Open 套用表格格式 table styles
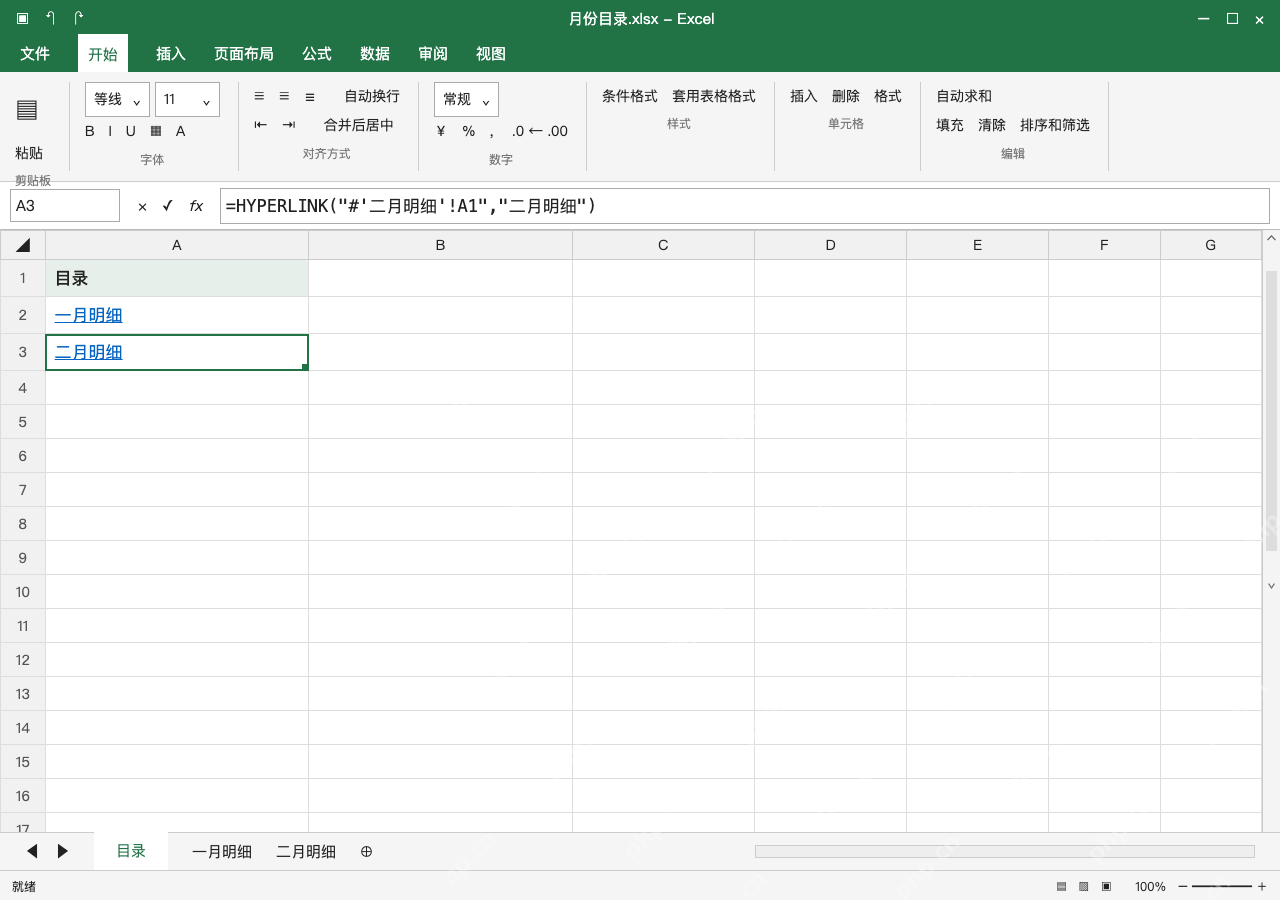Screen dimensions: 1280x900 714,96
